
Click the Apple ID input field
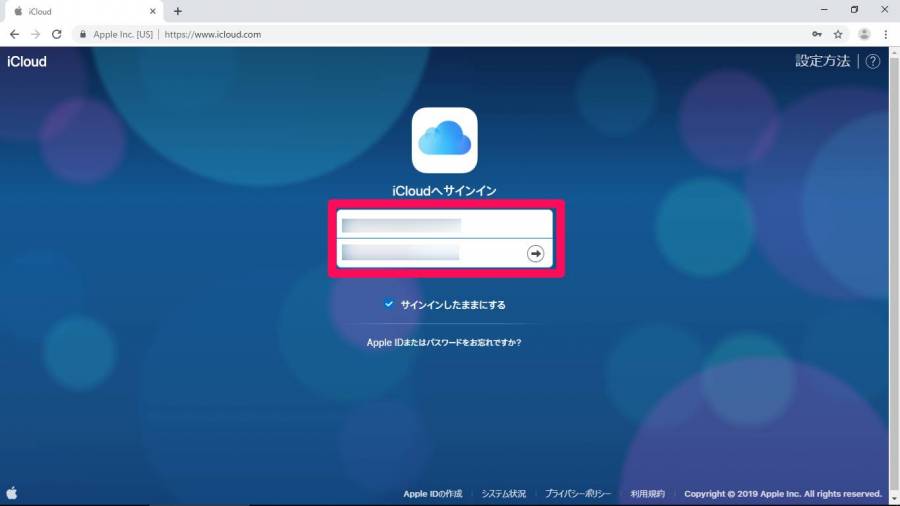tap(445, 224)
